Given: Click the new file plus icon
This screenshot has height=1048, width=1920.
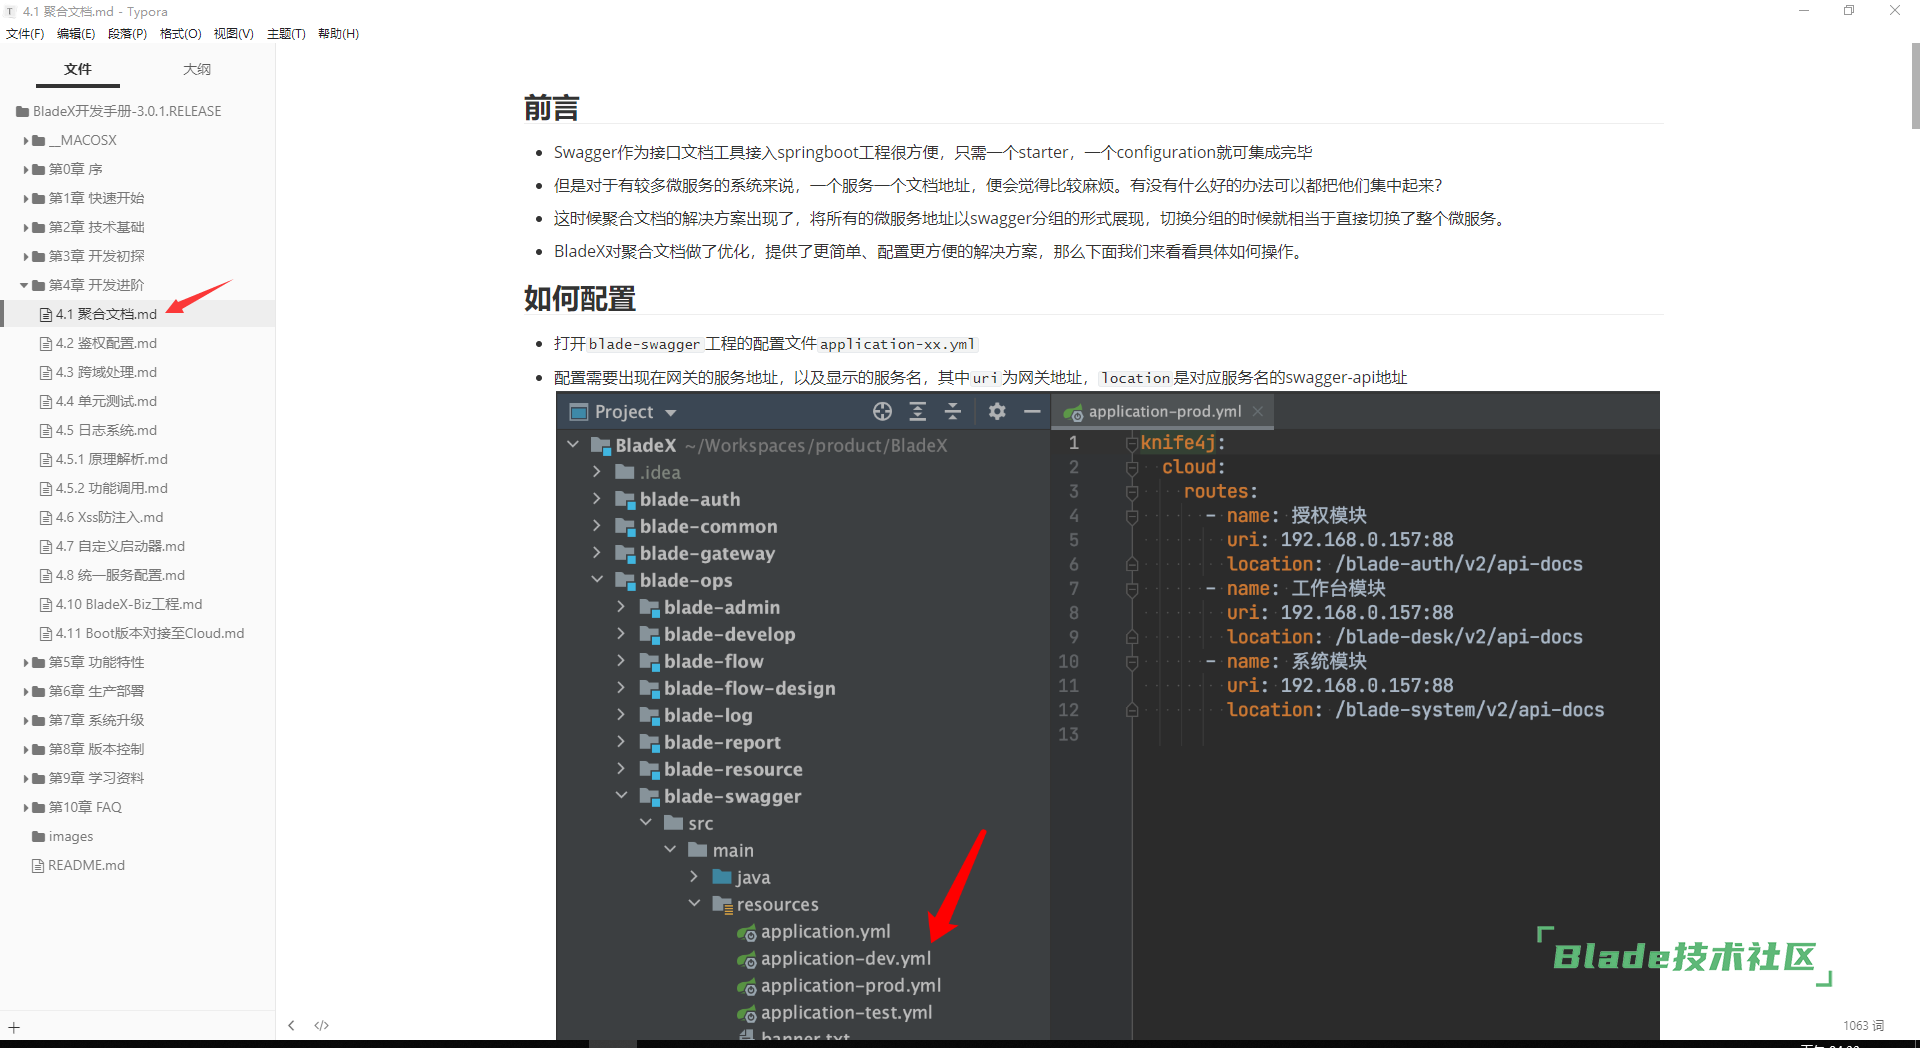Looking at the screenshot, I should [14, 1027].
